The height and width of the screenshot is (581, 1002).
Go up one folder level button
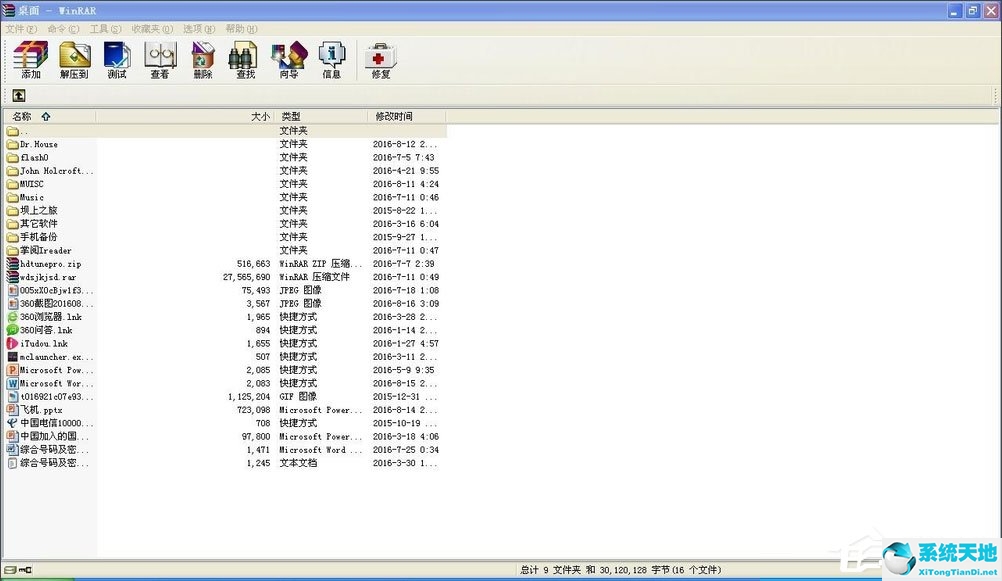coord(19,95)
